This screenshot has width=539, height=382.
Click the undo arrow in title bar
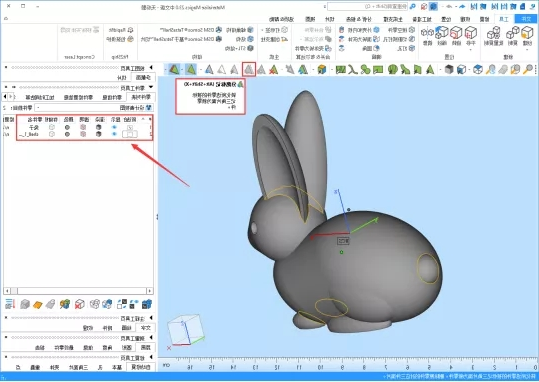point(462,7)
